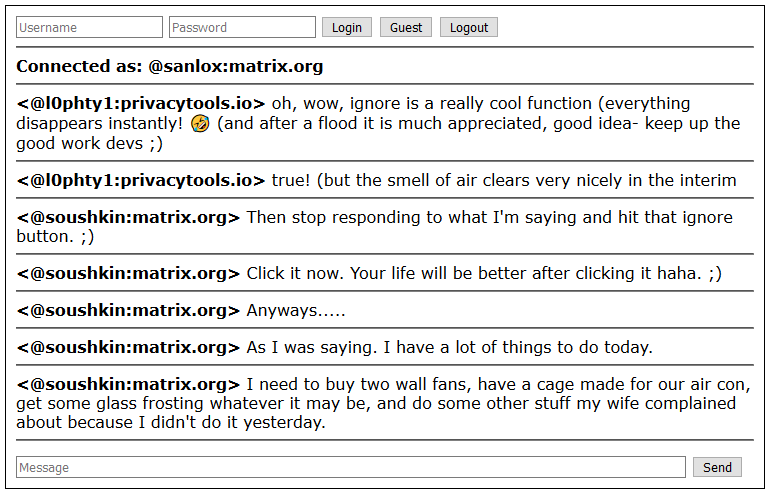Click the 'lot of things to do today' text
Screen dimensions: 770x494
point(449,347)
